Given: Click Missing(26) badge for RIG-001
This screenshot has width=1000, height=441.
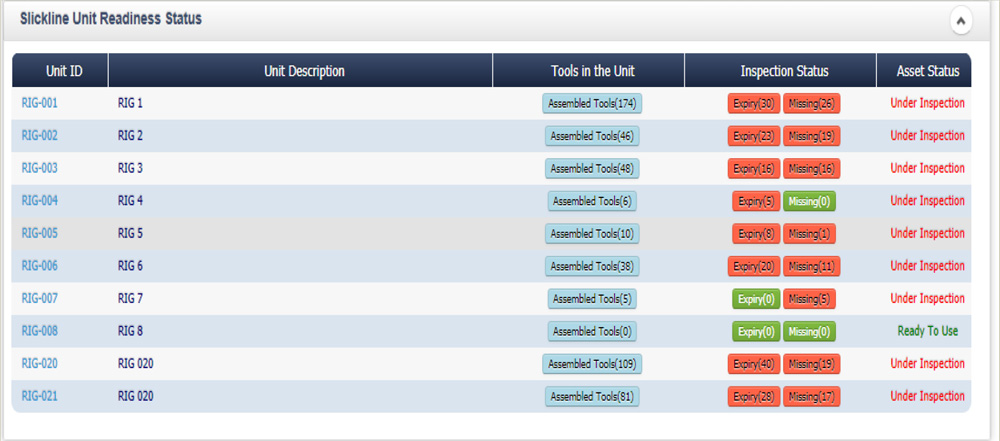Looking at the screenshot, I should click(811, 103).
